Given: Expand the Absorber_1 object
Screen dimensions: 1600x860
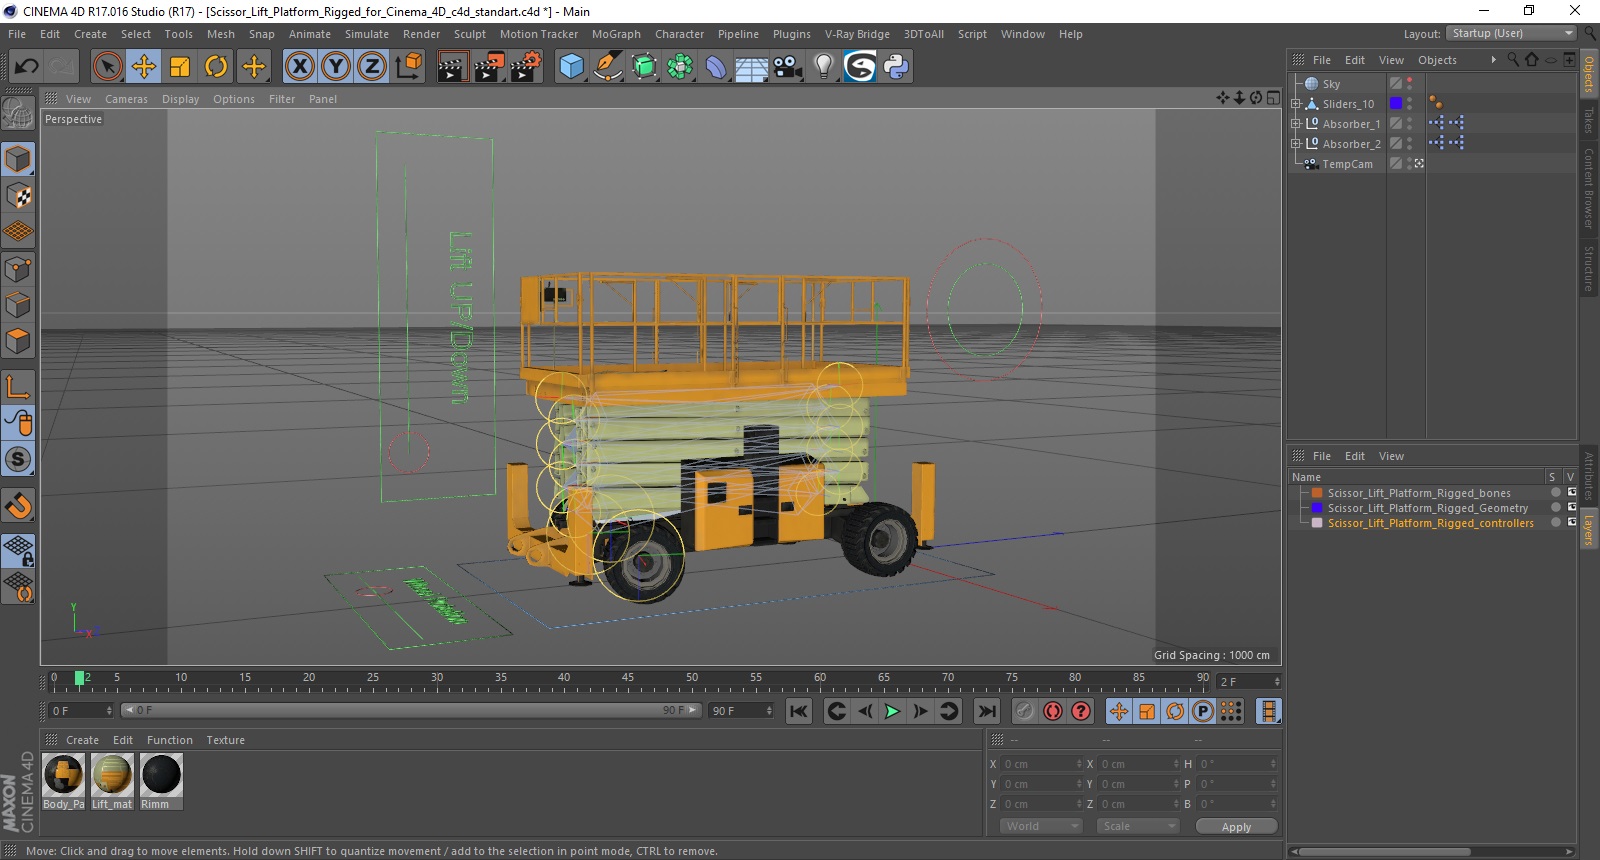Looking at the screenshot, I should 1296,124.
